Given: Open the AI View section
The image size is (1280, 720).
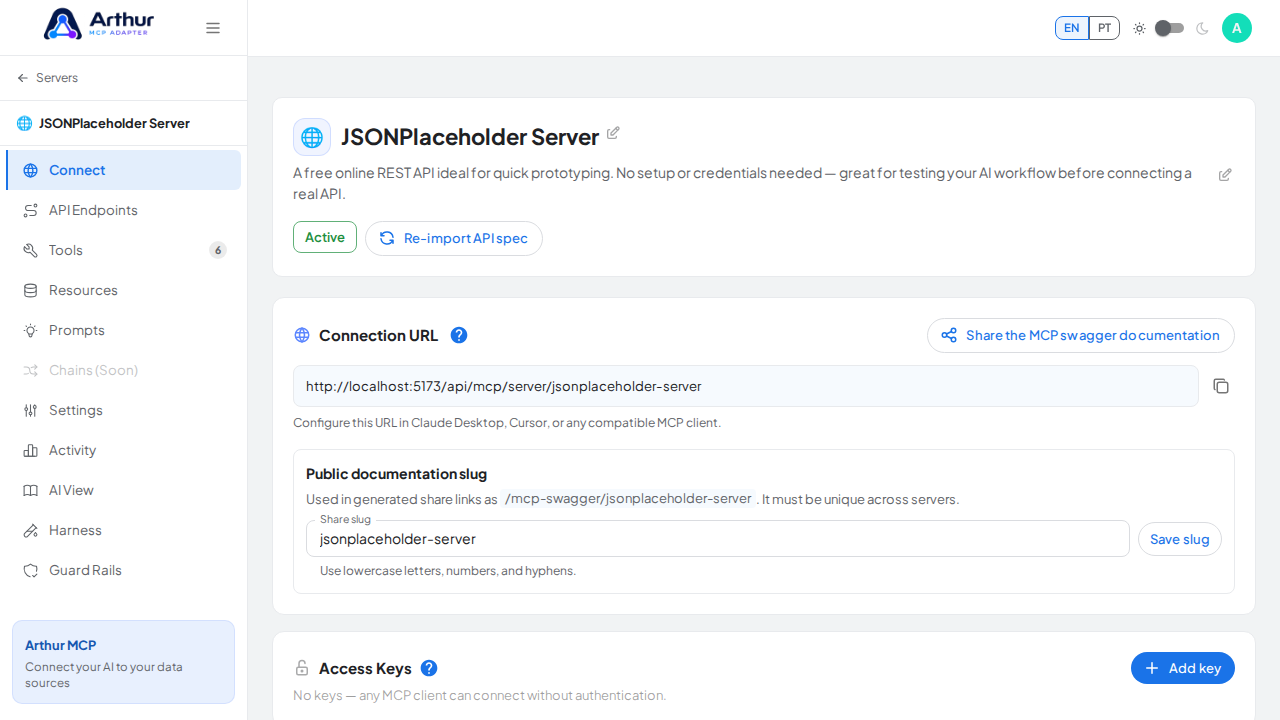Looking at the screenshot, I should (x=123, y=490).
